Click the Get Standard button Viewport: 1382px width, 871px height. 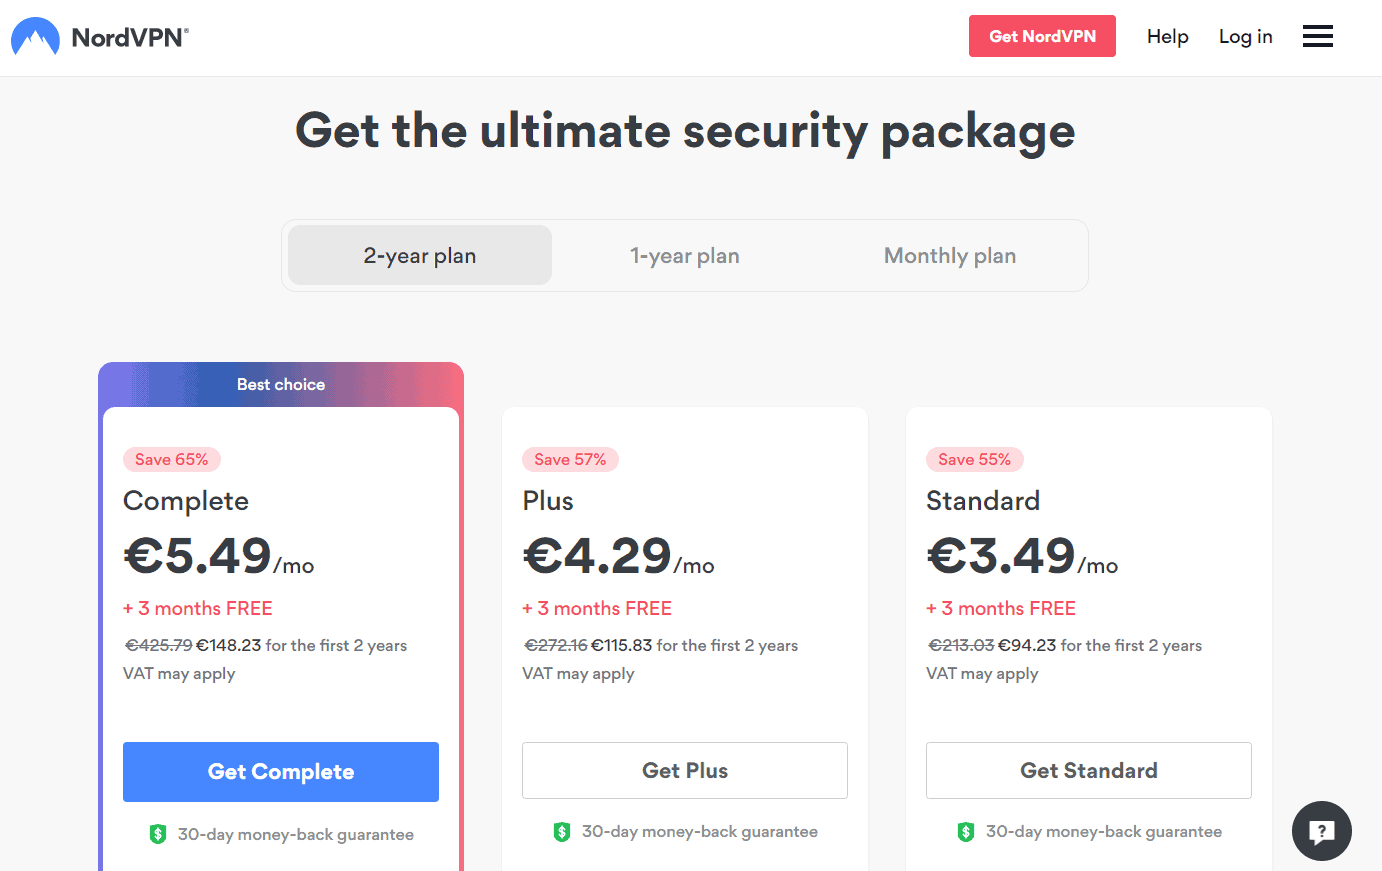[x=1089, y=771]
